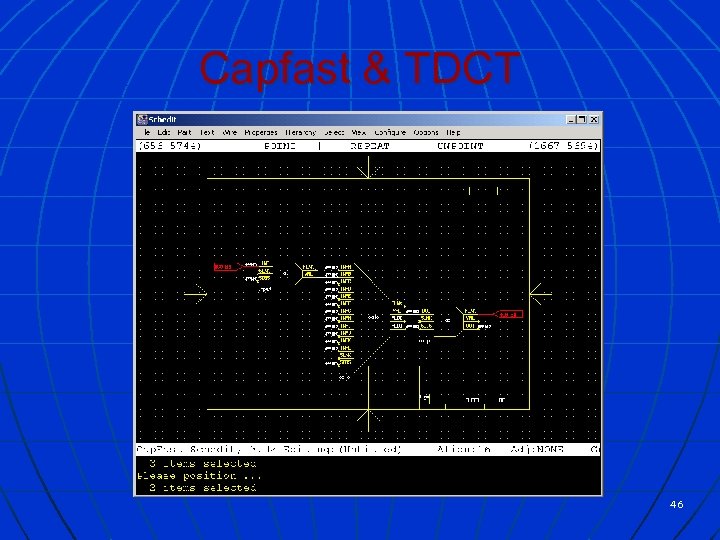Close the Schedit window
720x540 pixels.
[x=594, y=119]
